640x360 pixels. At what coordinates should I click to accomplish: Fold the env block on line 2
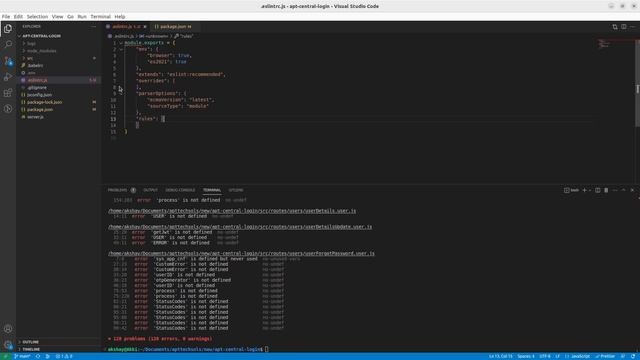click(x=121, y=49)
